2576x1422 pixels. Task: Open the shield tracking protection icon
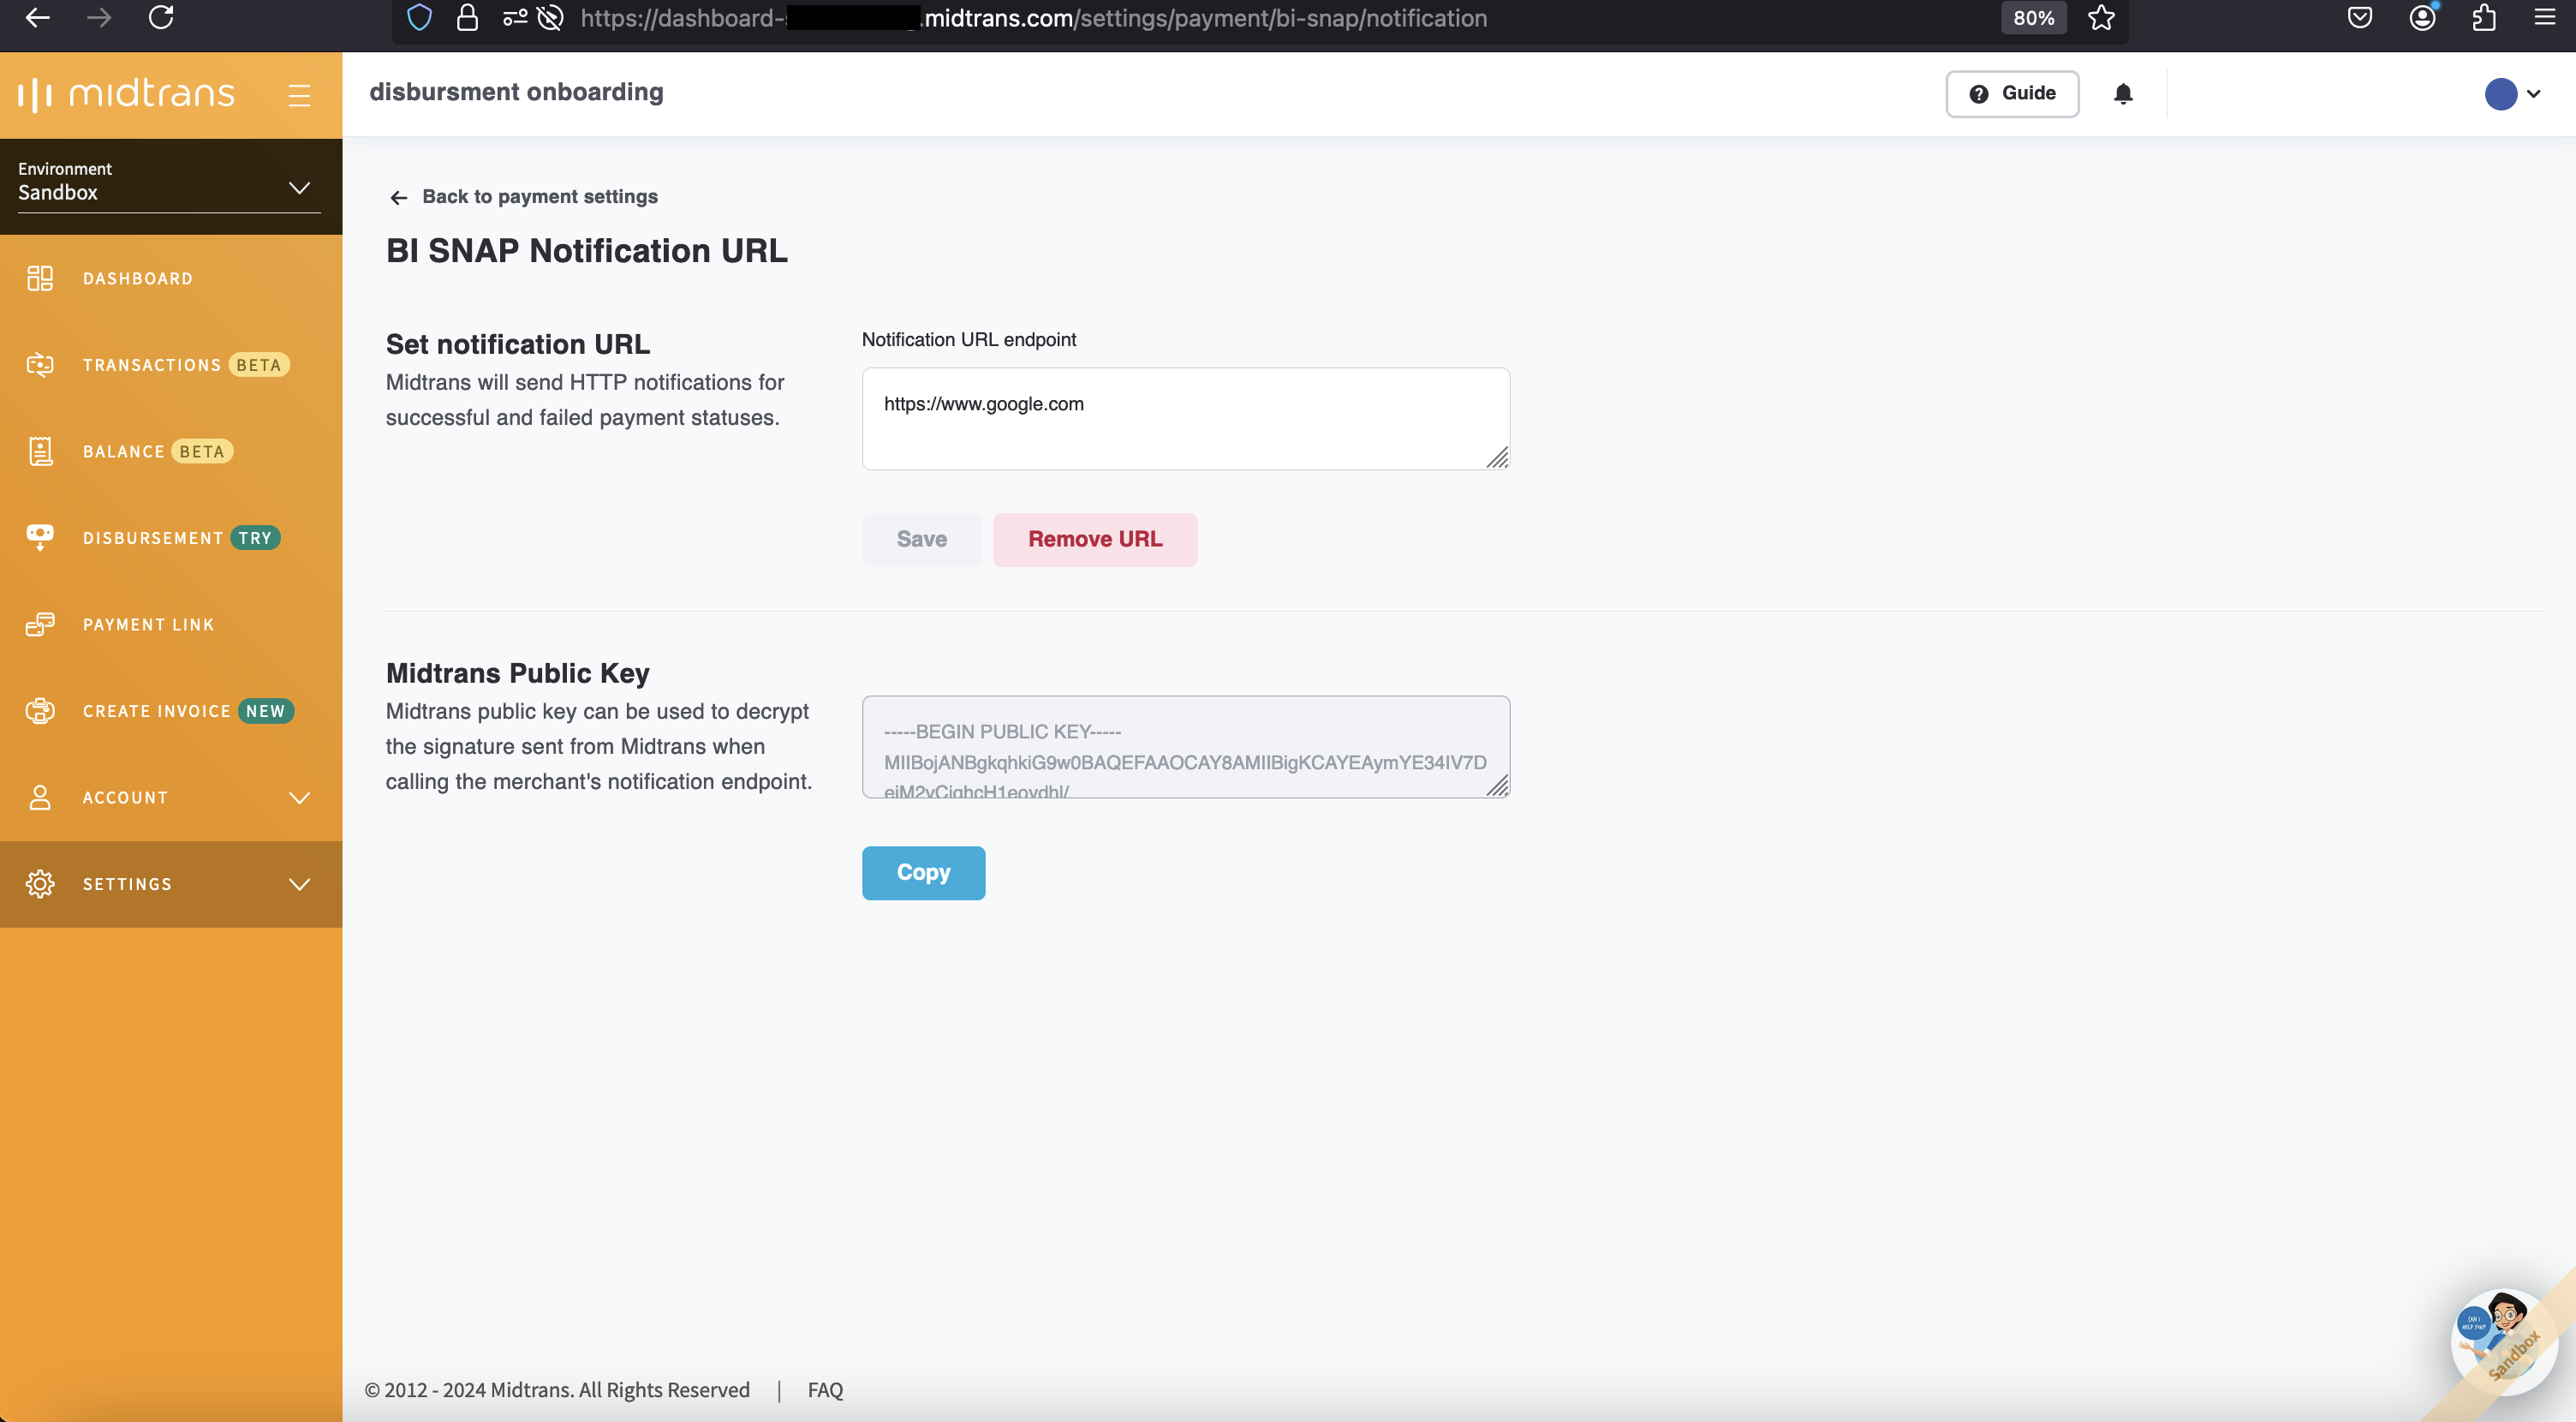pos(419,18)
